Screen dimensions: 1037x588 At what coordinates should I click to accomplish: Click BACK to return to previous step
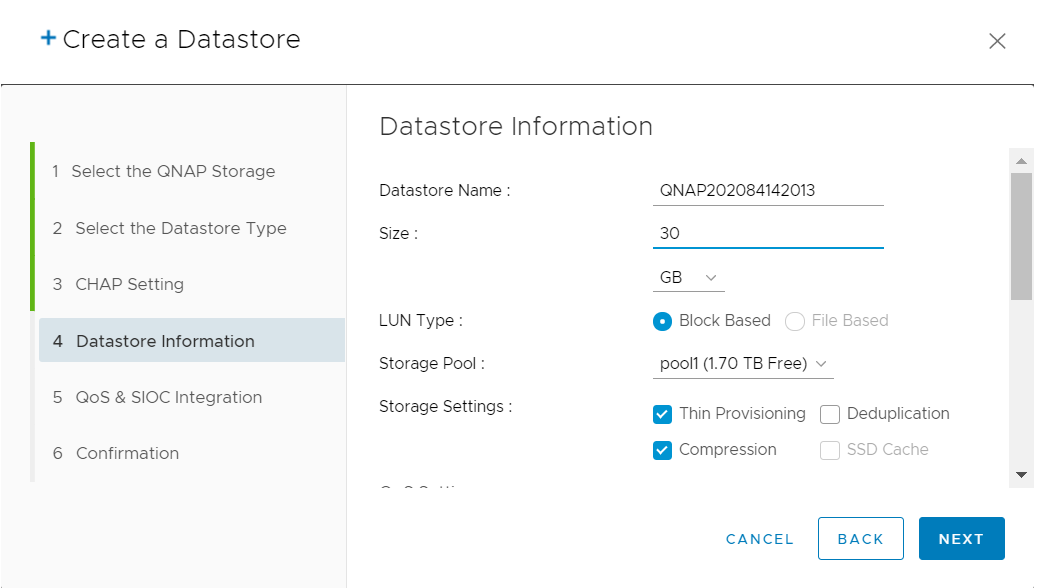(x=861, y=538)
